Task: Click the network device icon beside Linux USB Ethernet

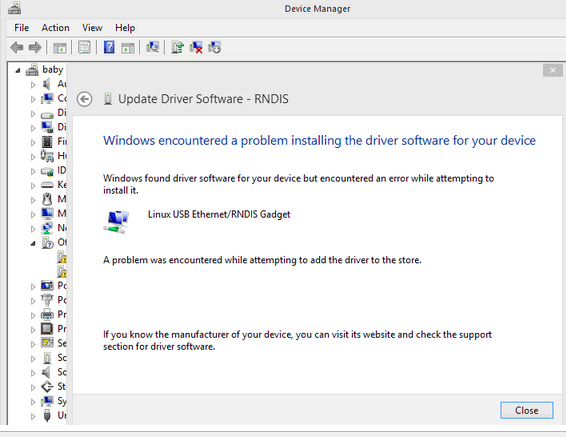Action: (x=116, y=222)
